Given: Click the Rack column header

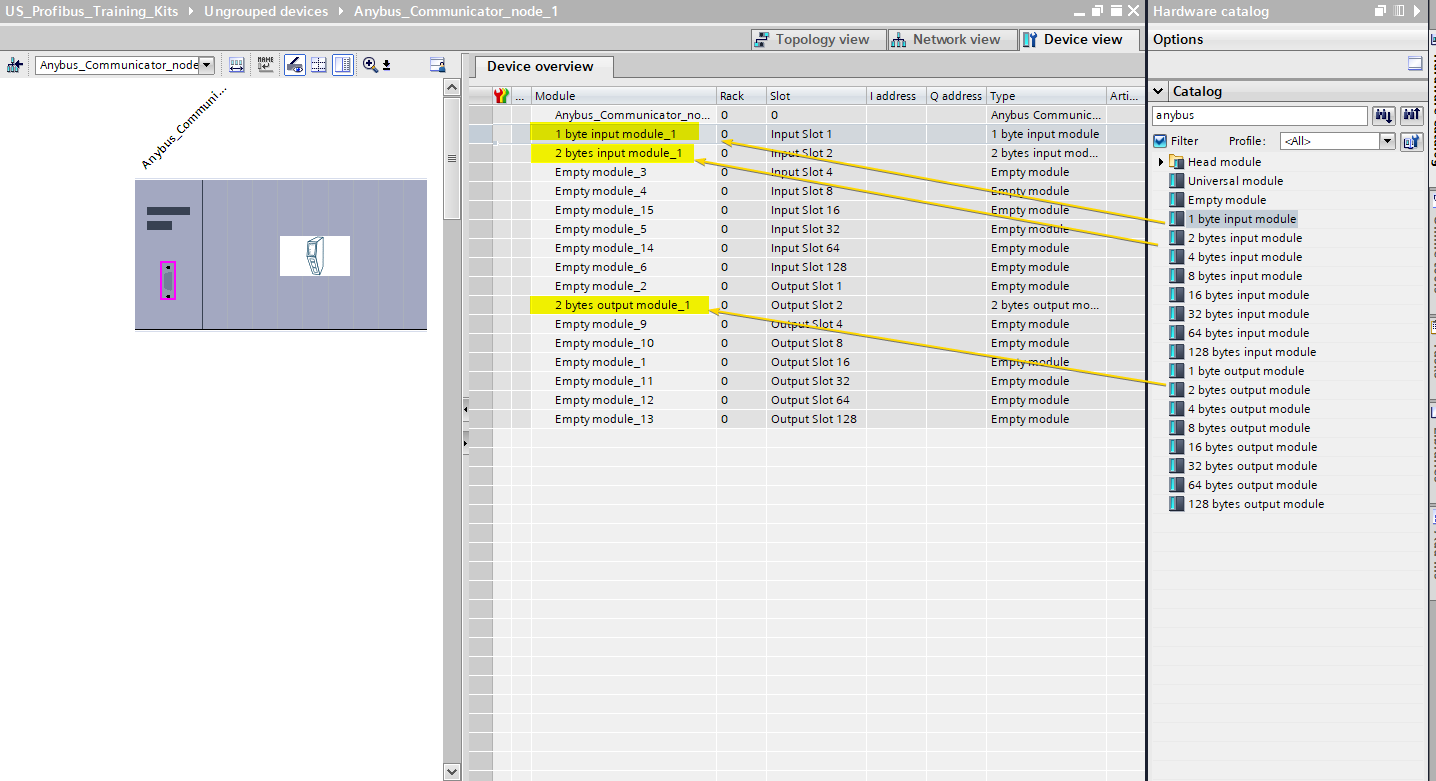Looking at the screenshot, I should pyautogui.click(x=741, y=96).
